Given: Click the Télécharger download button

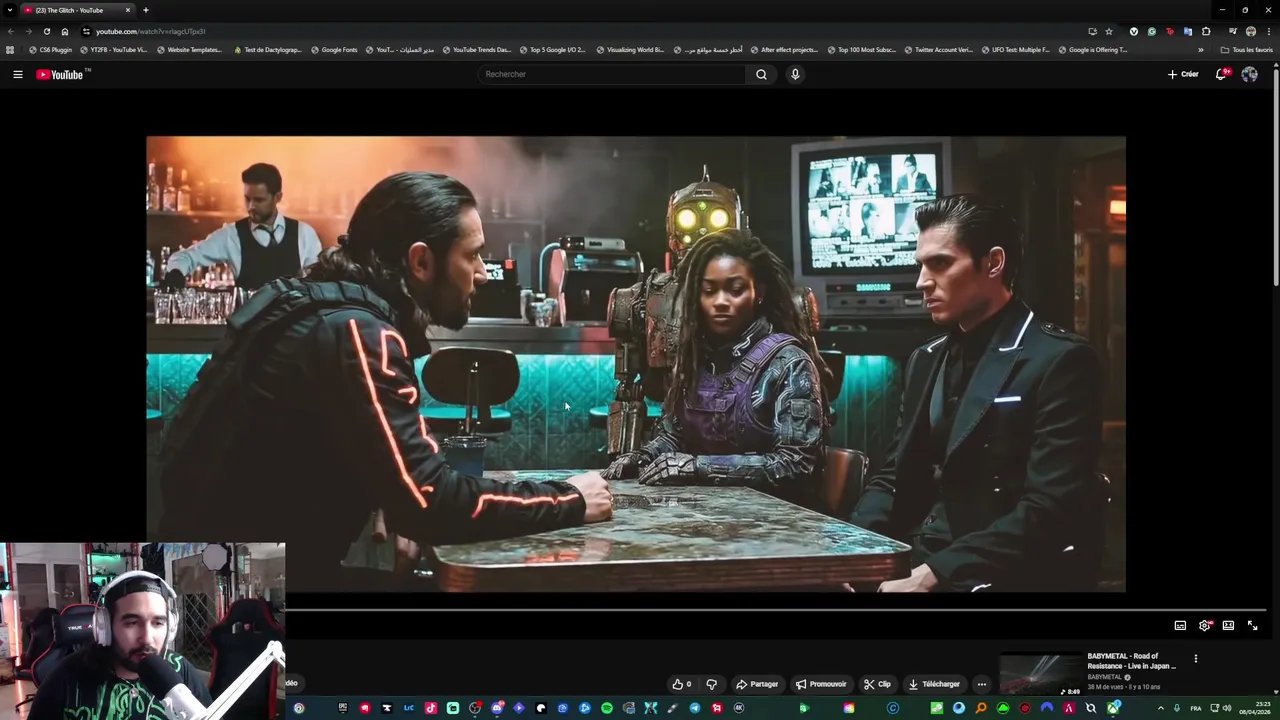Looking at the screenshot, I should pyautogui.click(x=934, y=684).
